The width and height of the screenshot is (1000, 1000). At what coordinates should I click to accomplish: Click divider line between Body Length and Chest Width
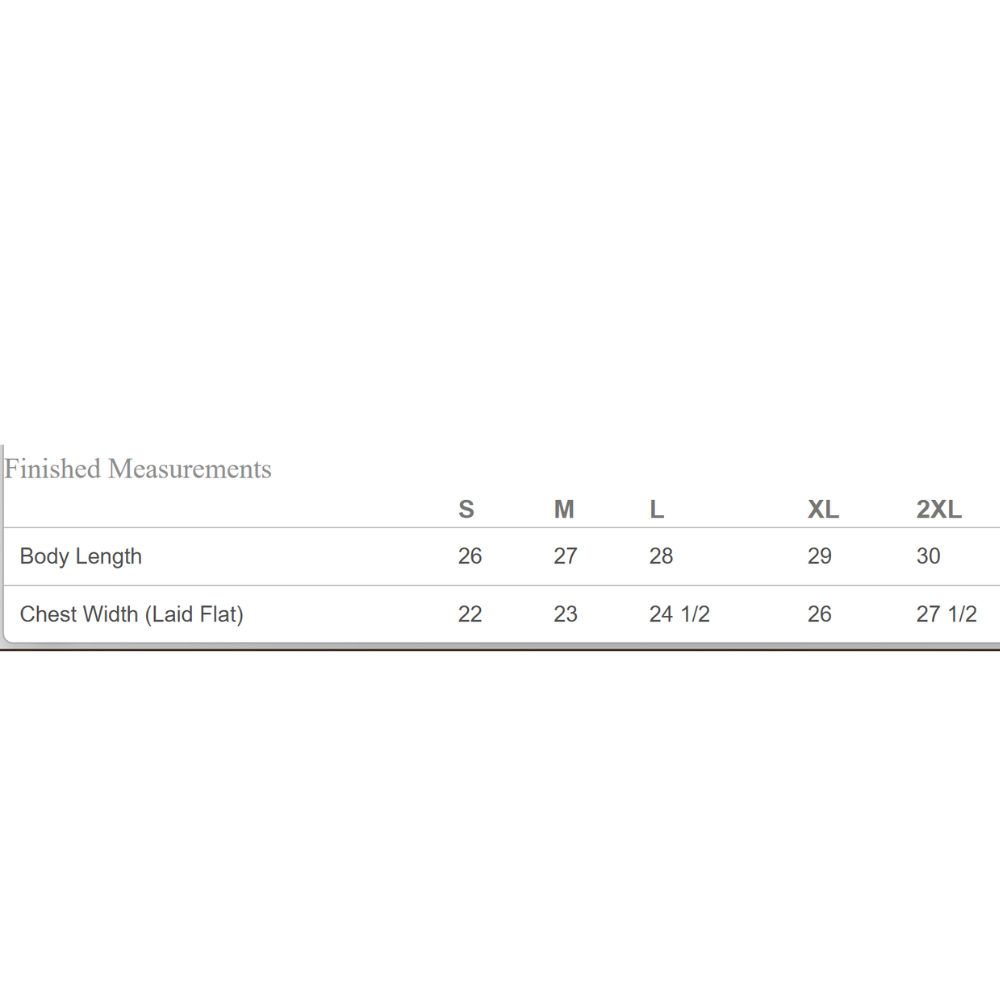pyautogui.click(x=500, y=586)
